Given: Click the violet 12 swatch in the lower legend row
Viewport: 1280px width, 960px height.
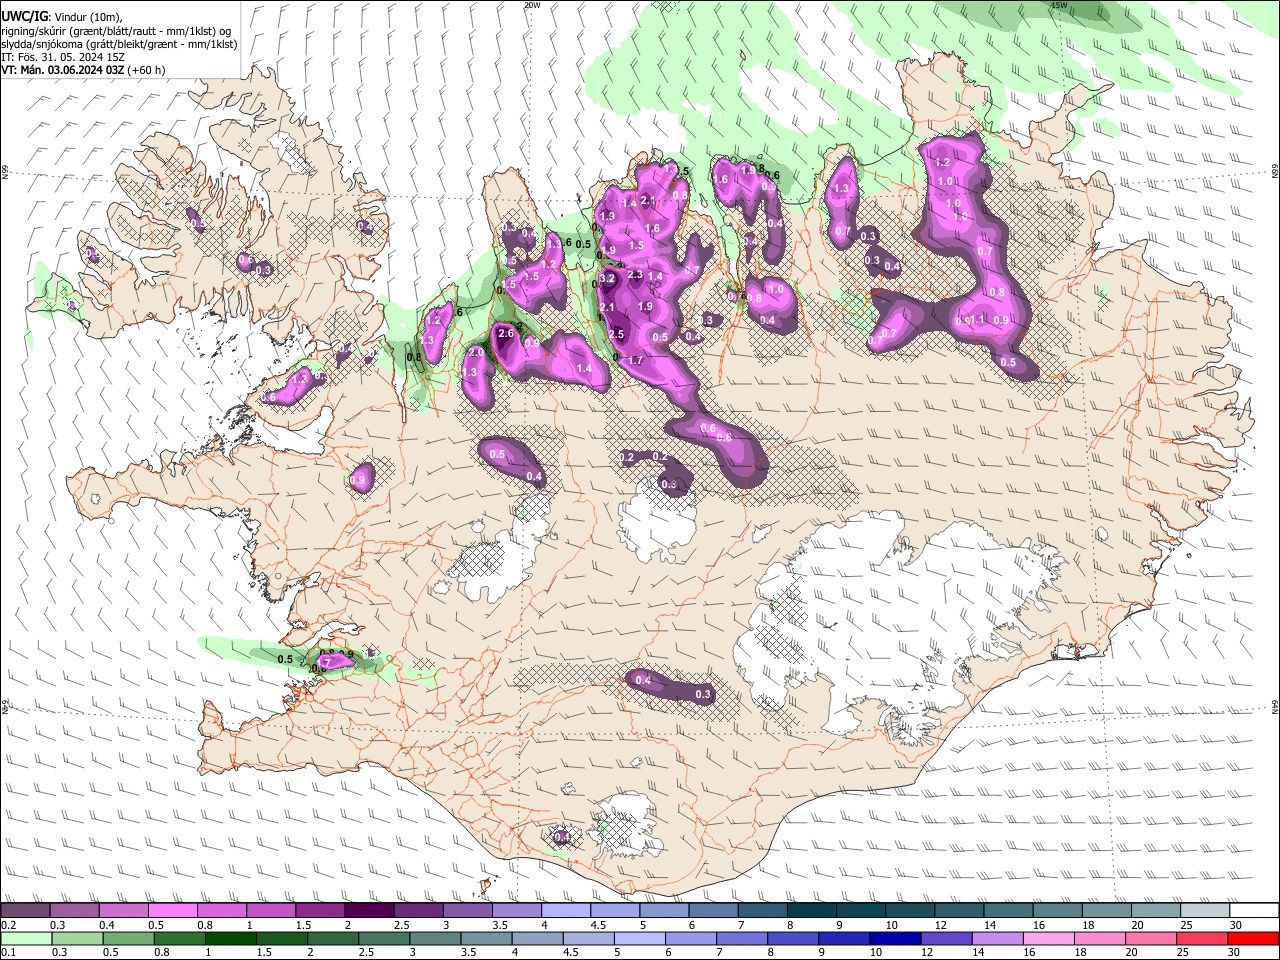Looking at the screenshot, I should (944, 938).
